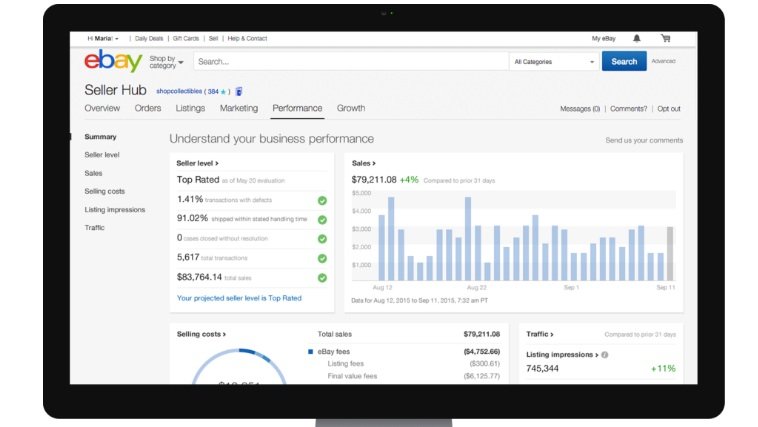Click the Send us your comments link

click(x=644, y=140)
